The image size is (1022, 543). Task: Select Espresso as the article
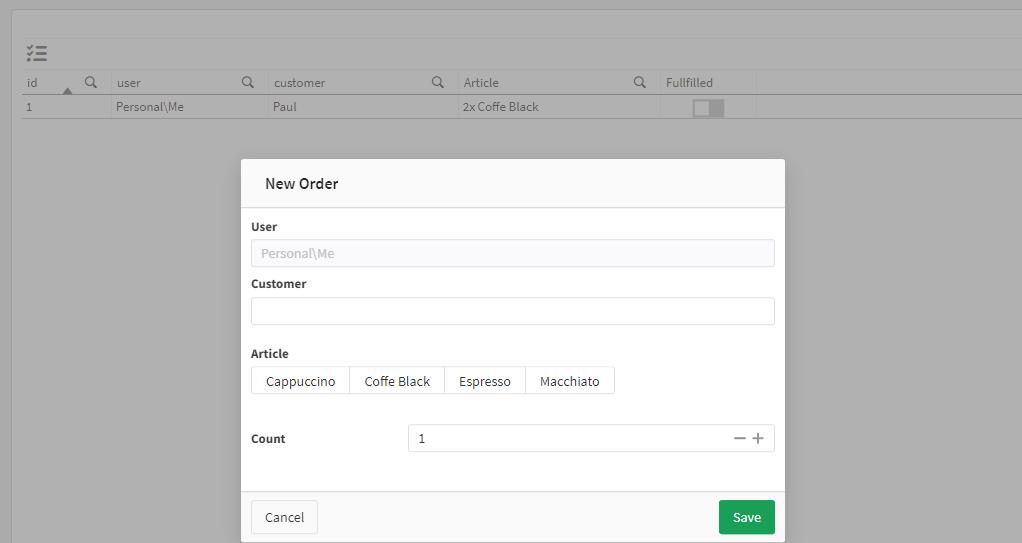click(484, 381)
